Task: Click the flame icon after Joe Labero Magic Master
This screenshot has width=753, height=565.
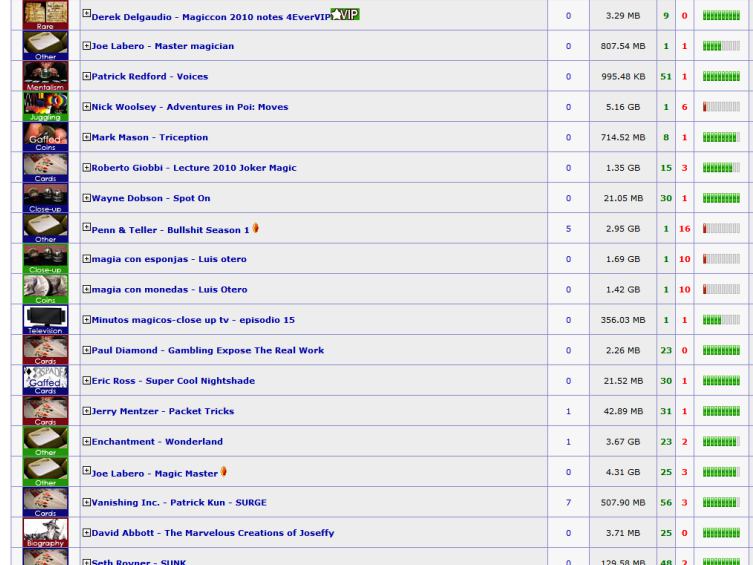Action: point(224,471)
